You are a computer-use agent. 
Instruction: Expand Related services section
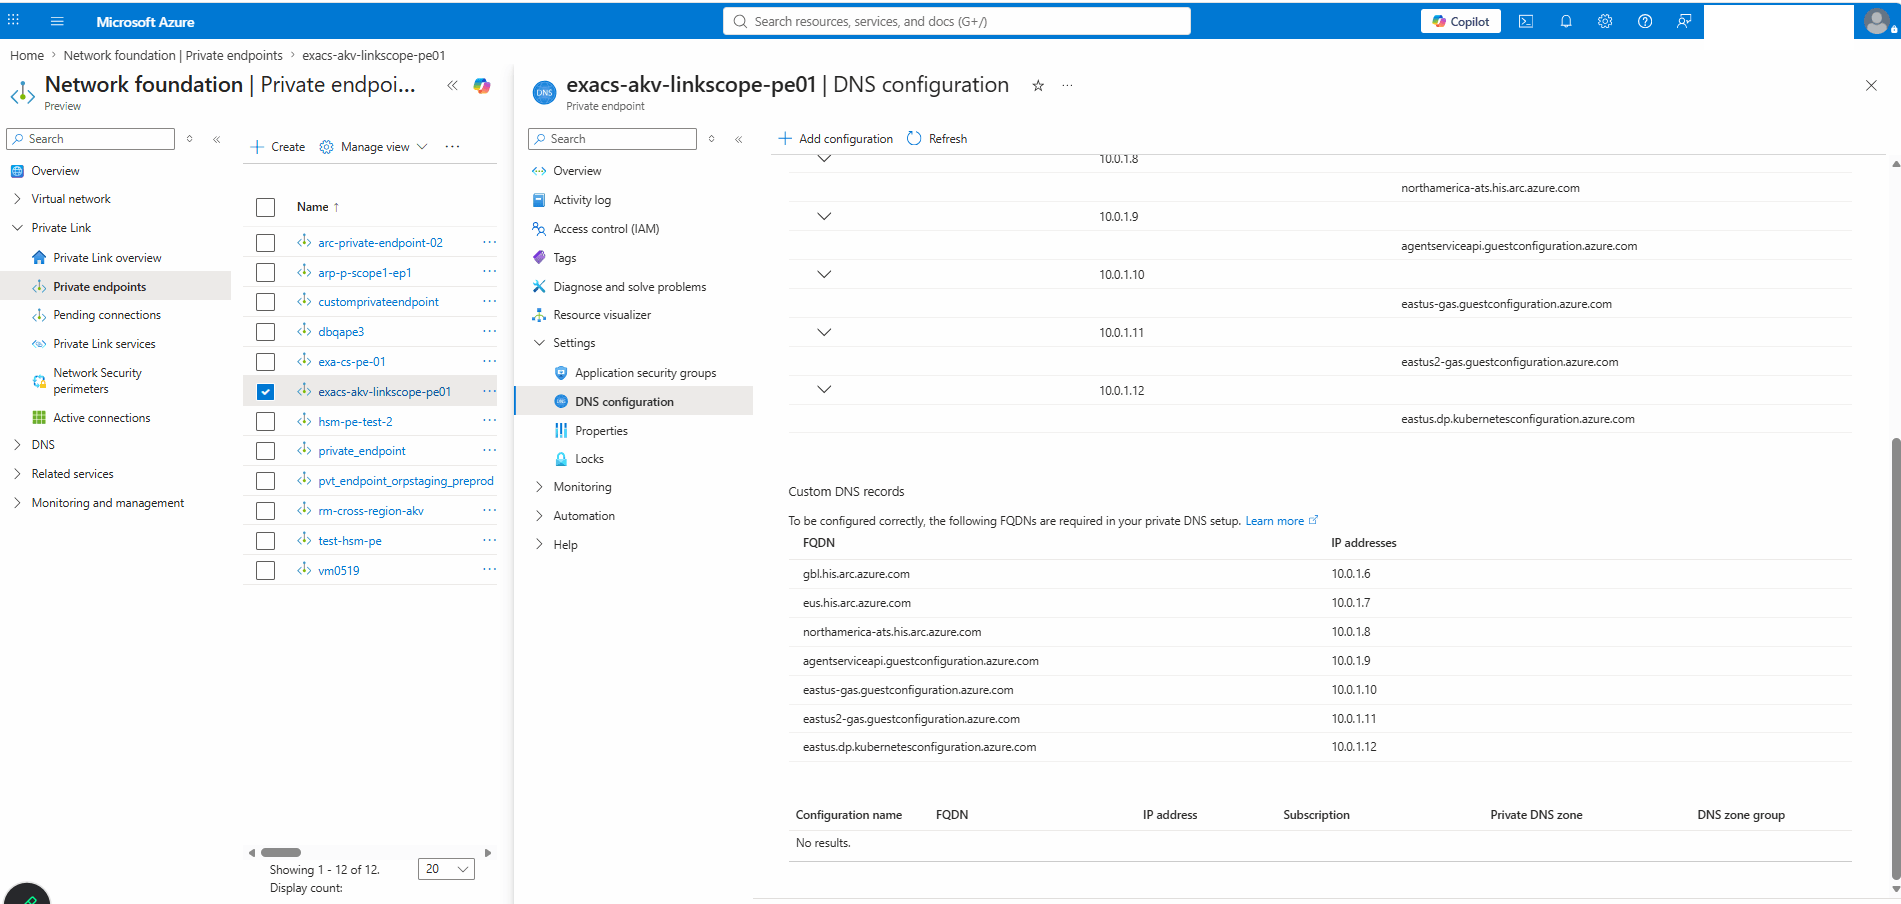(x=17, y=474)
